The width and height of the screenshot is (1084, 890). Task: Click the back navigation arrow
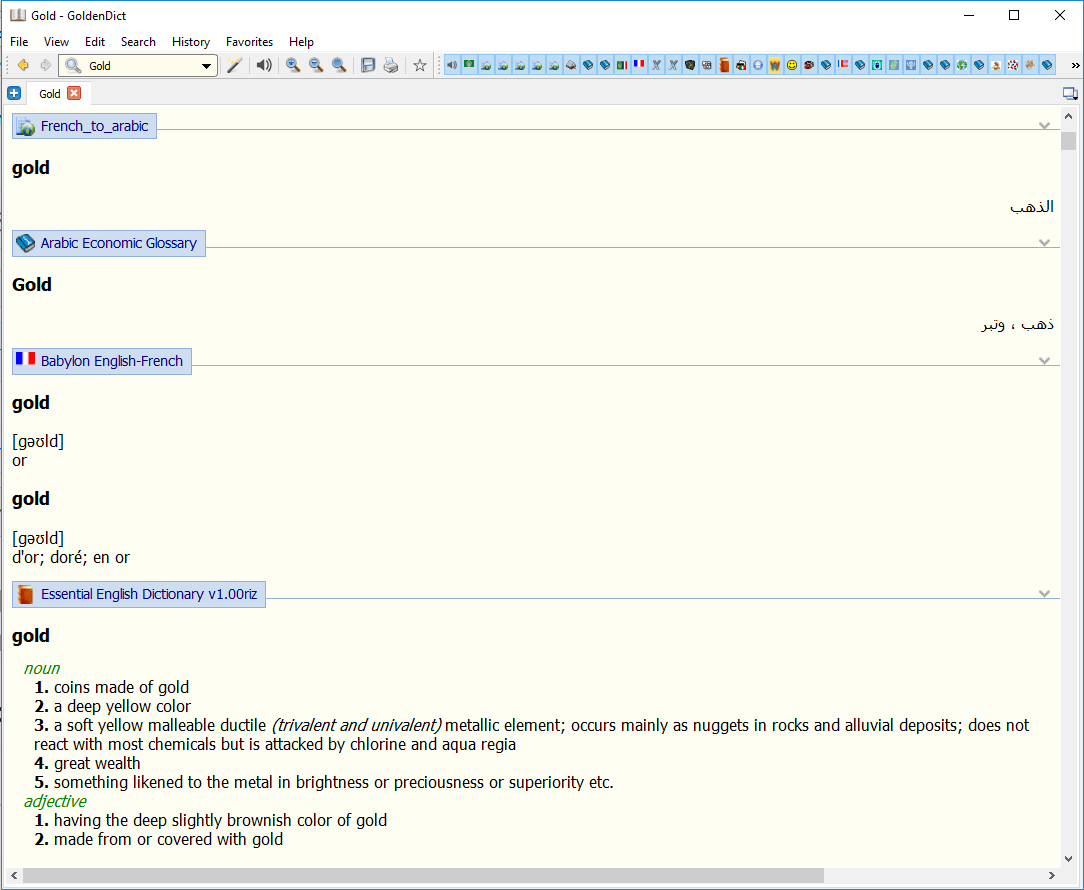click(x=23, y=64)
